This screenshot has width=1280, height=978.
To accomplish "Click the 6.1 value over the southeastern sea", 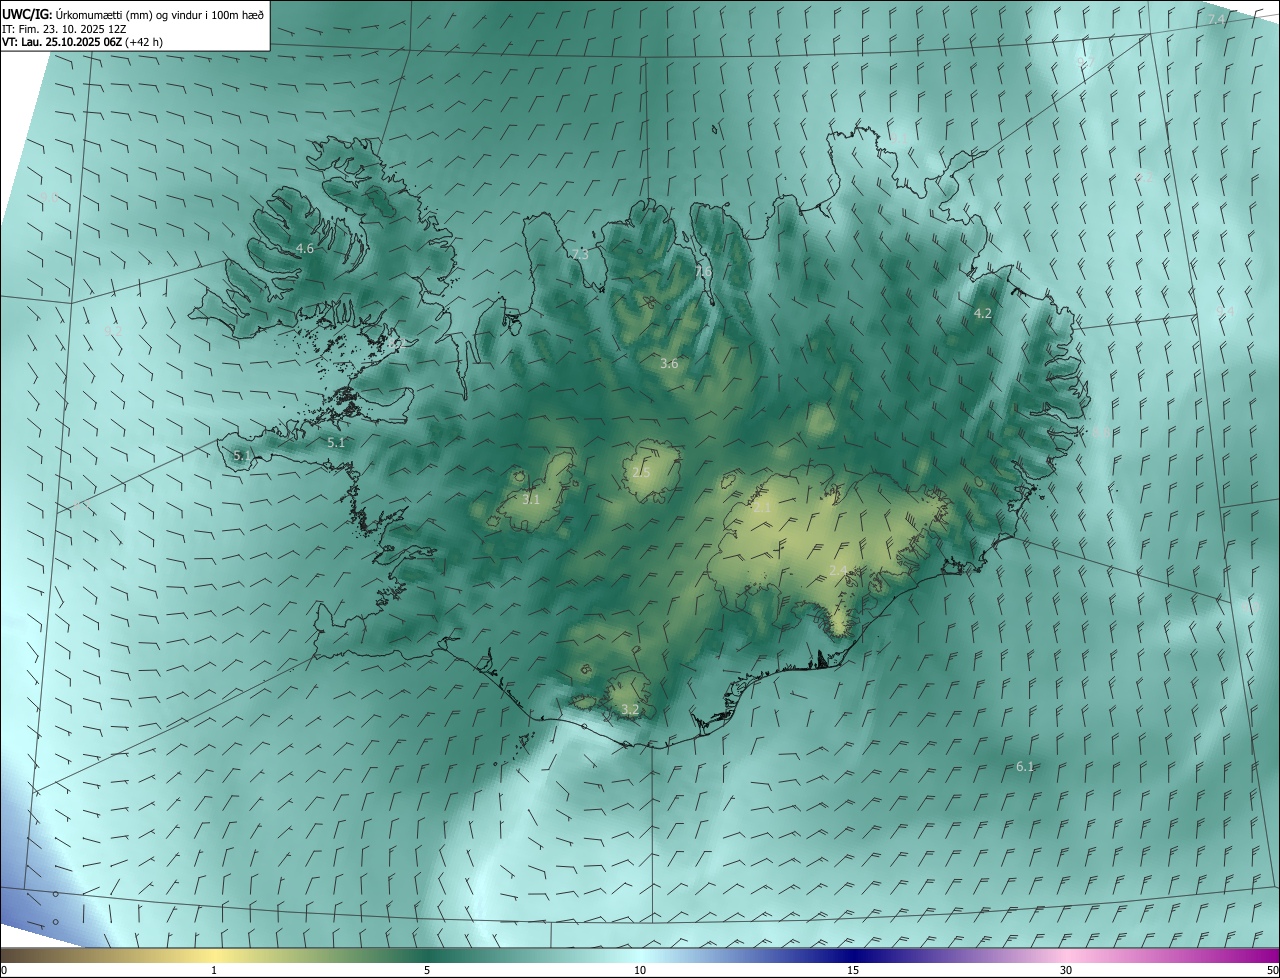I will tap(1025, 767).
